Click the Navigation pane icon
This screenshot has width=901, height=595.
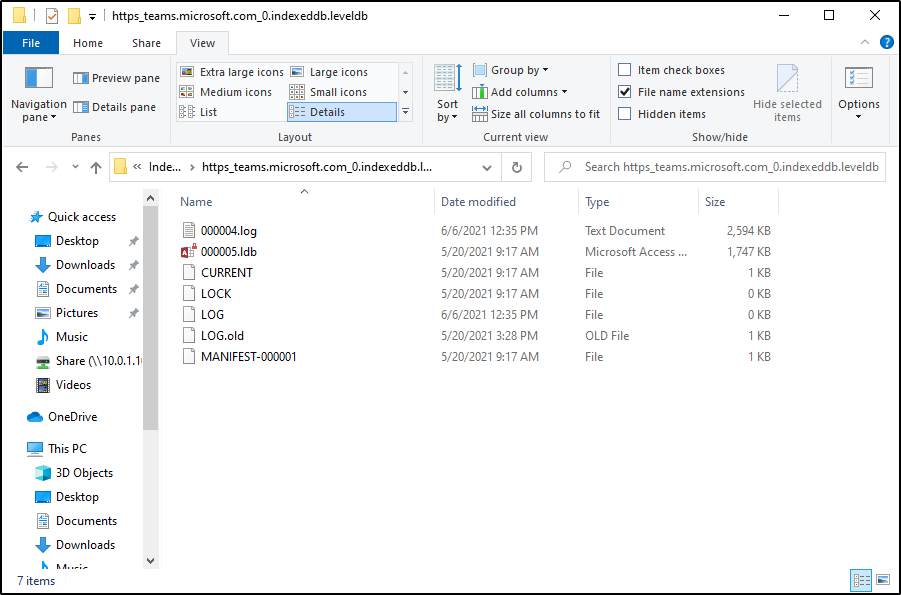(38, 80)
